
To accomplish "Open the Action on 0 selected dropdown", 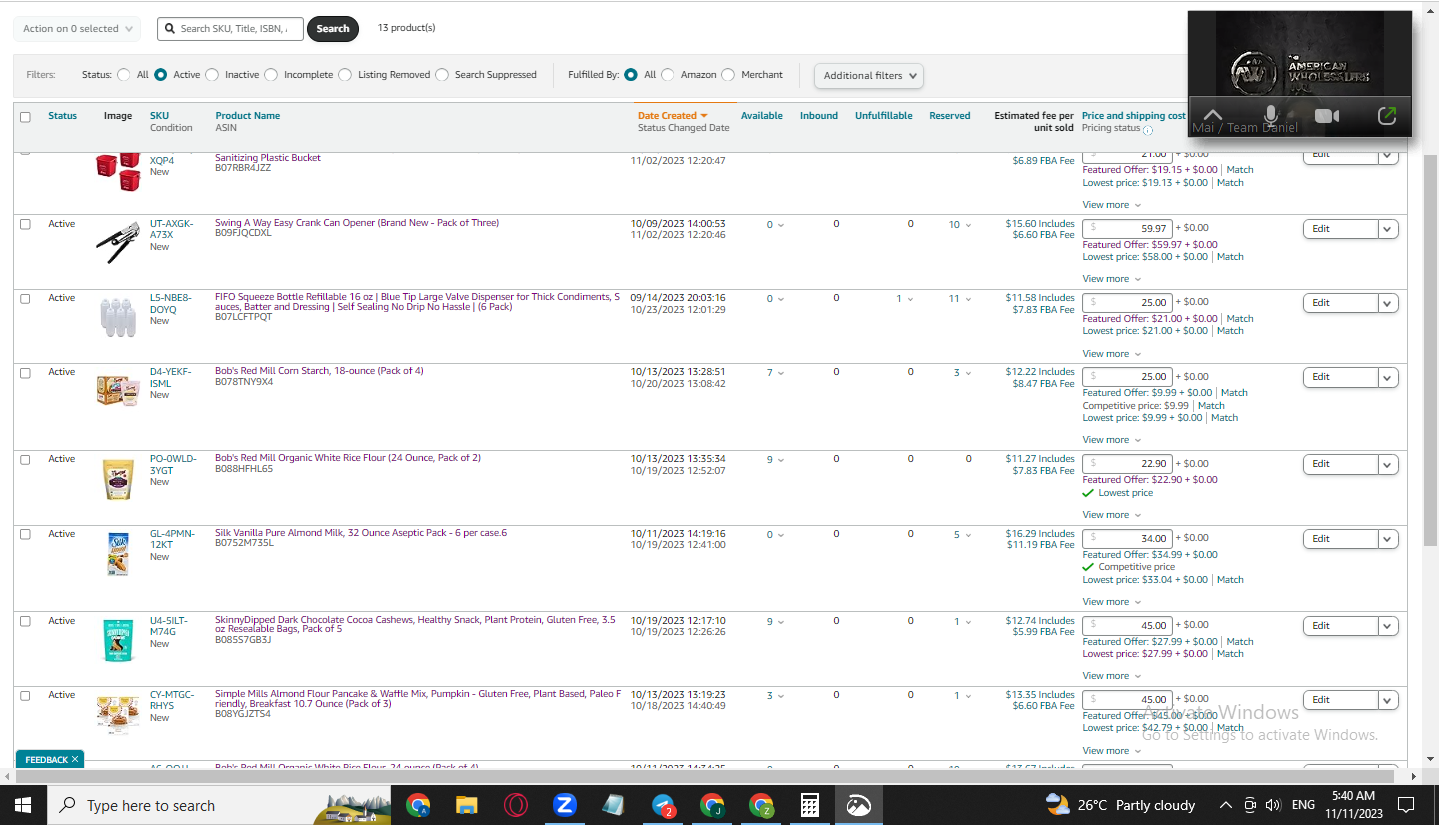I will (77, 29).
